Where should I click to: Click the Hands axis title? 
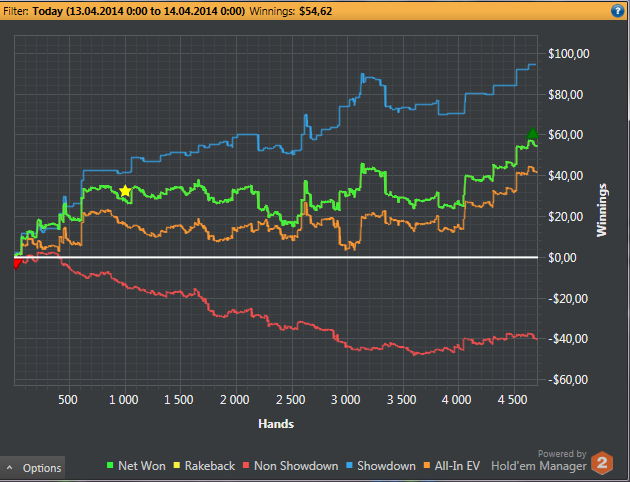click(x=276, y=424)
